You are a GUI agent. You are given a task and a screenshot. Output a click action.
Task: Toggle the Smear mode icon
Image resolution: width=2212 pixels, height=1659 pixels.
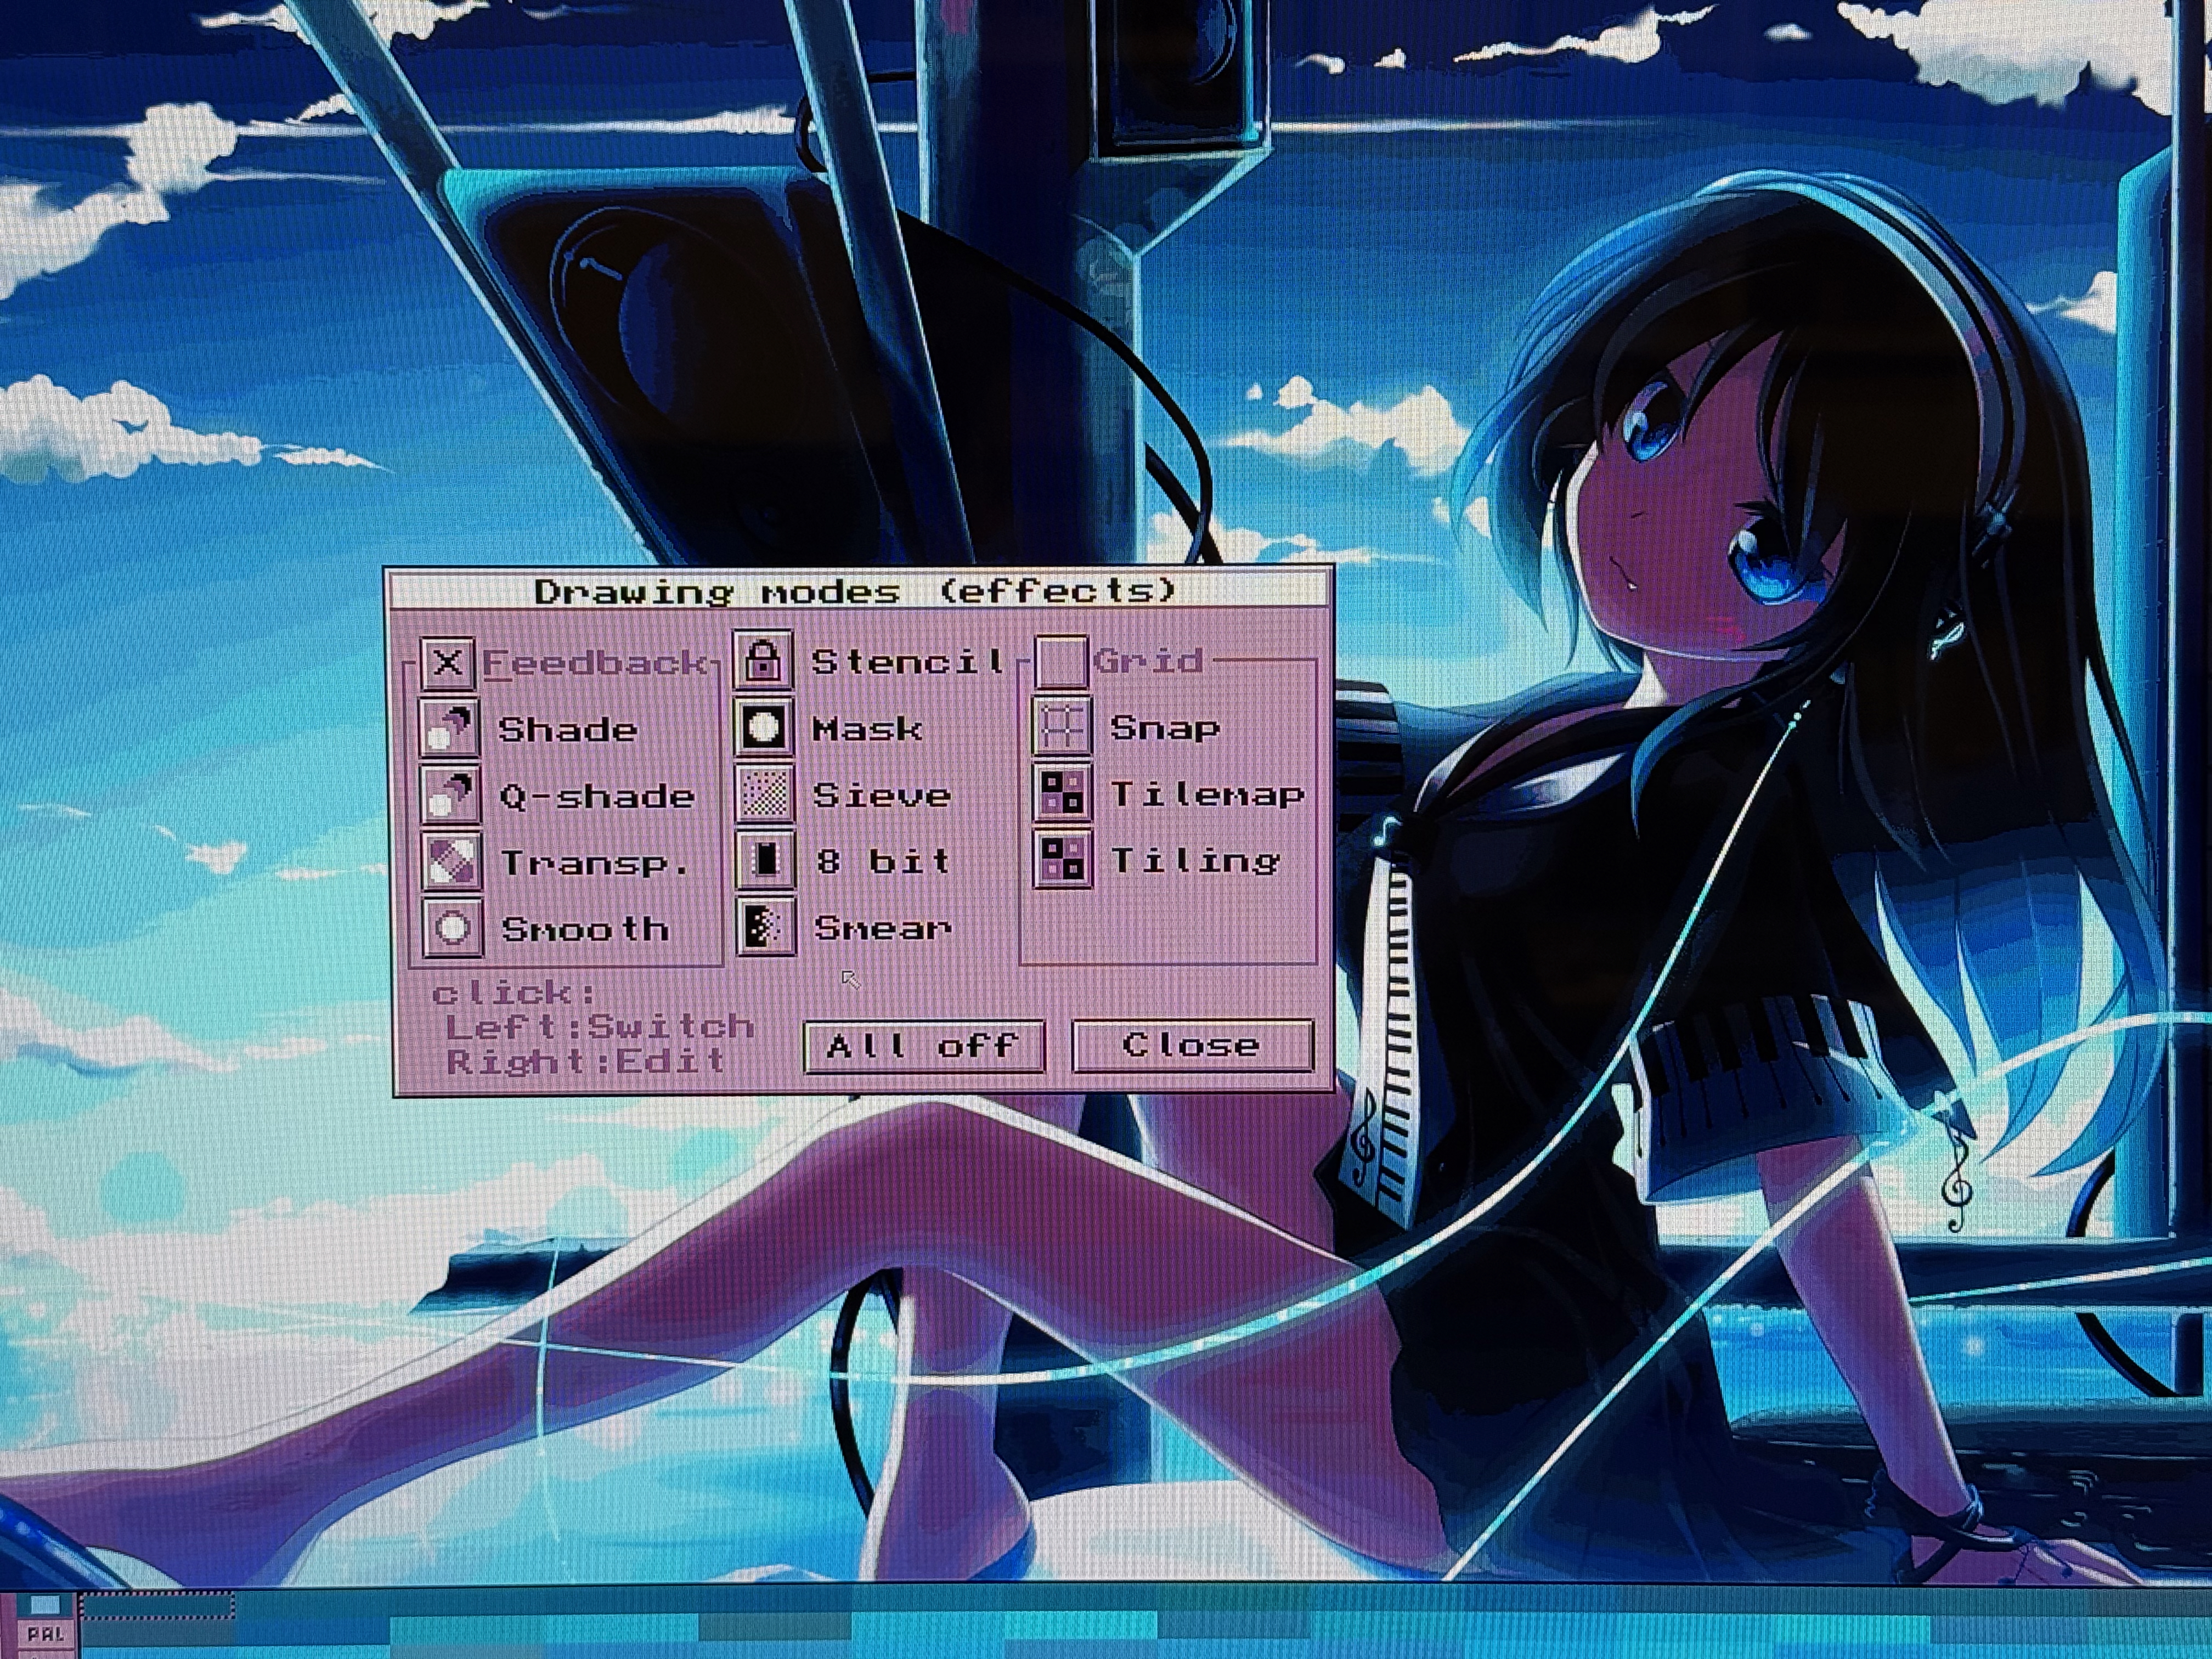click(767, 927)
